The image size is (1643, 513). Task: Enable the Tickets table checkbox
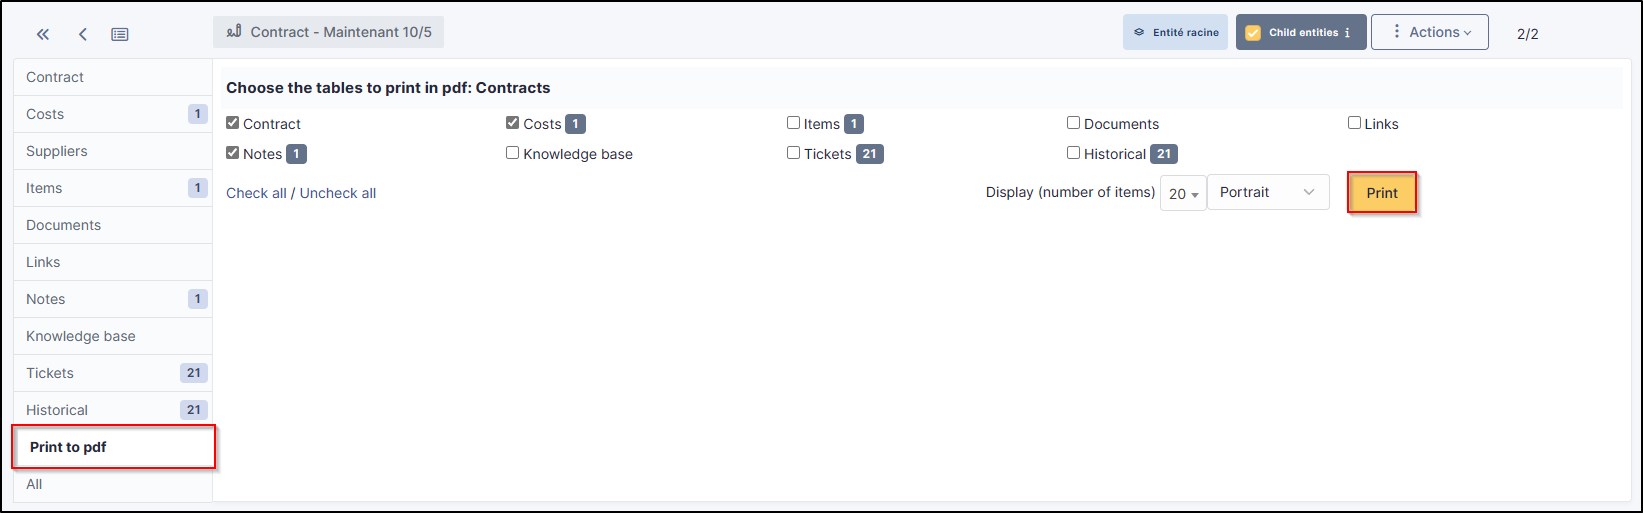coord(793,153)
